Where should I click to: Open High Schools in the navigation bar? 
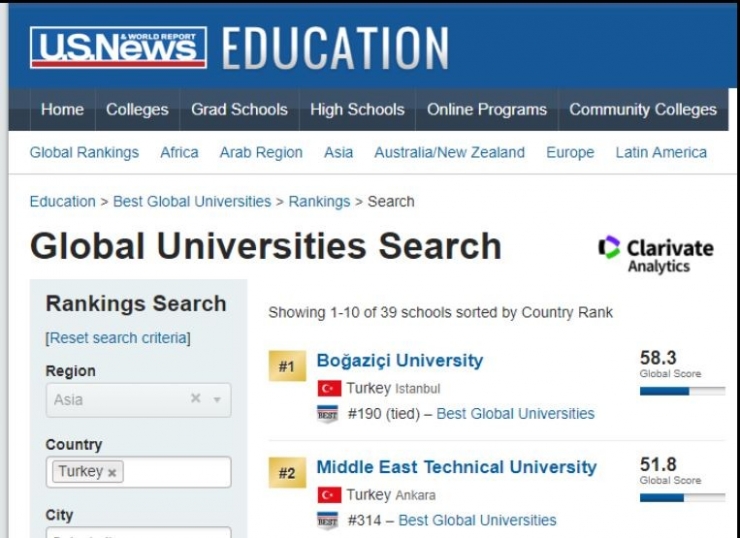coord(357,109)
